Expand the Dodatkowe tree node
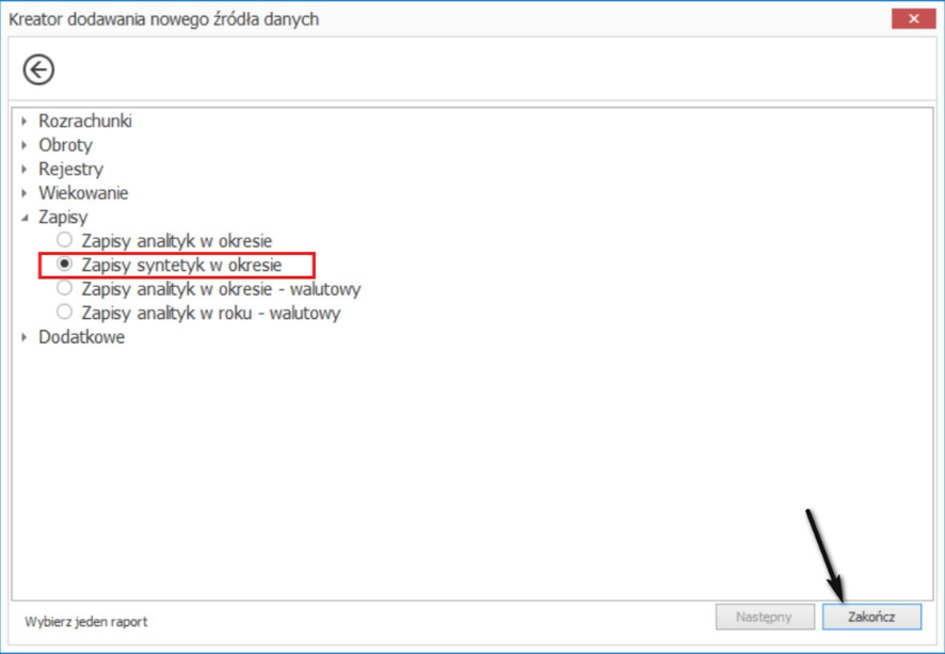The image size is (945, 654). (x=24, y=337)
